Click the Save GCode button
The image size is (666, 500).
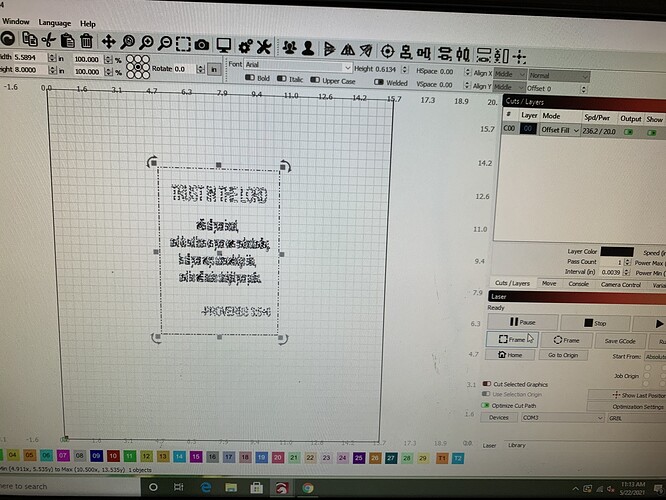point(620,341)
